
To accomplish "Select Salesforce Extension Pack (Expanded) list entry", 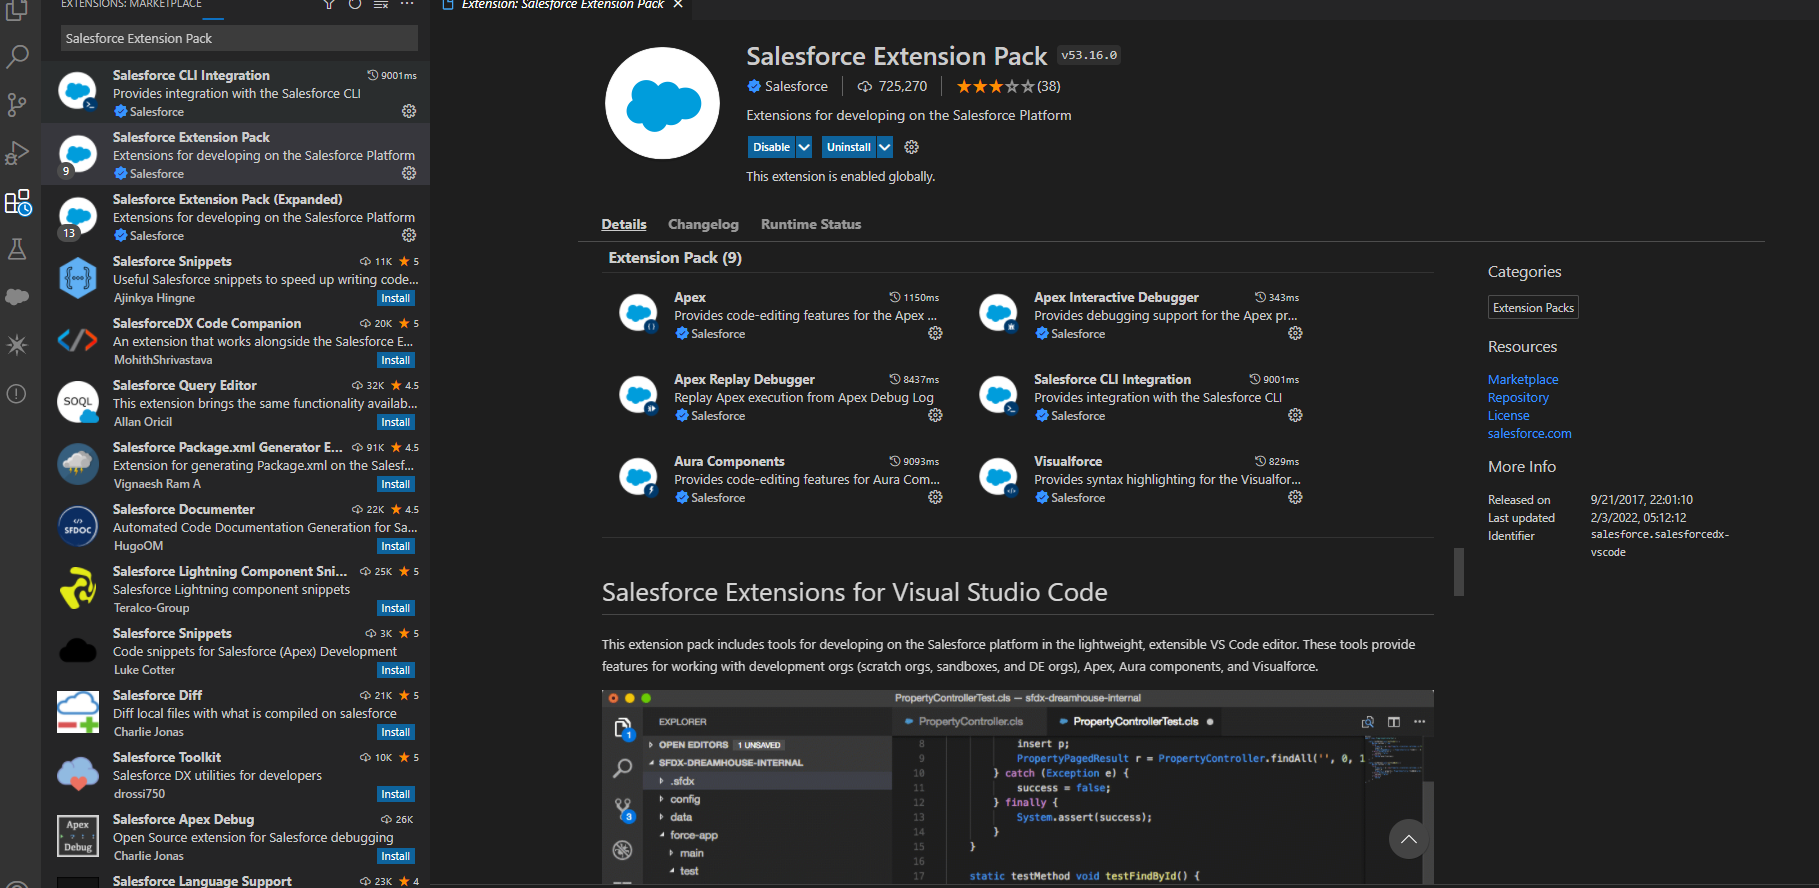I will click(236, 217).
